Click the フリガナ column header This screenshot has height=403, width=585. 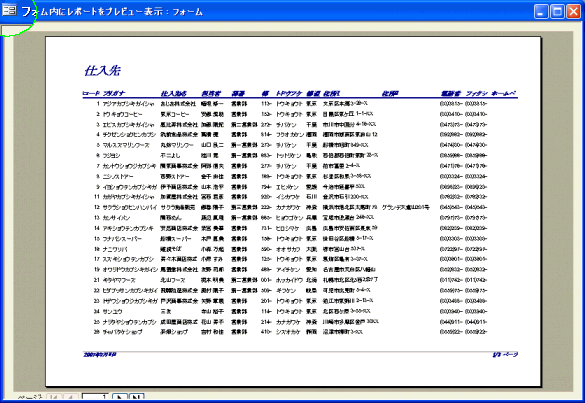[x=114, y=93]
